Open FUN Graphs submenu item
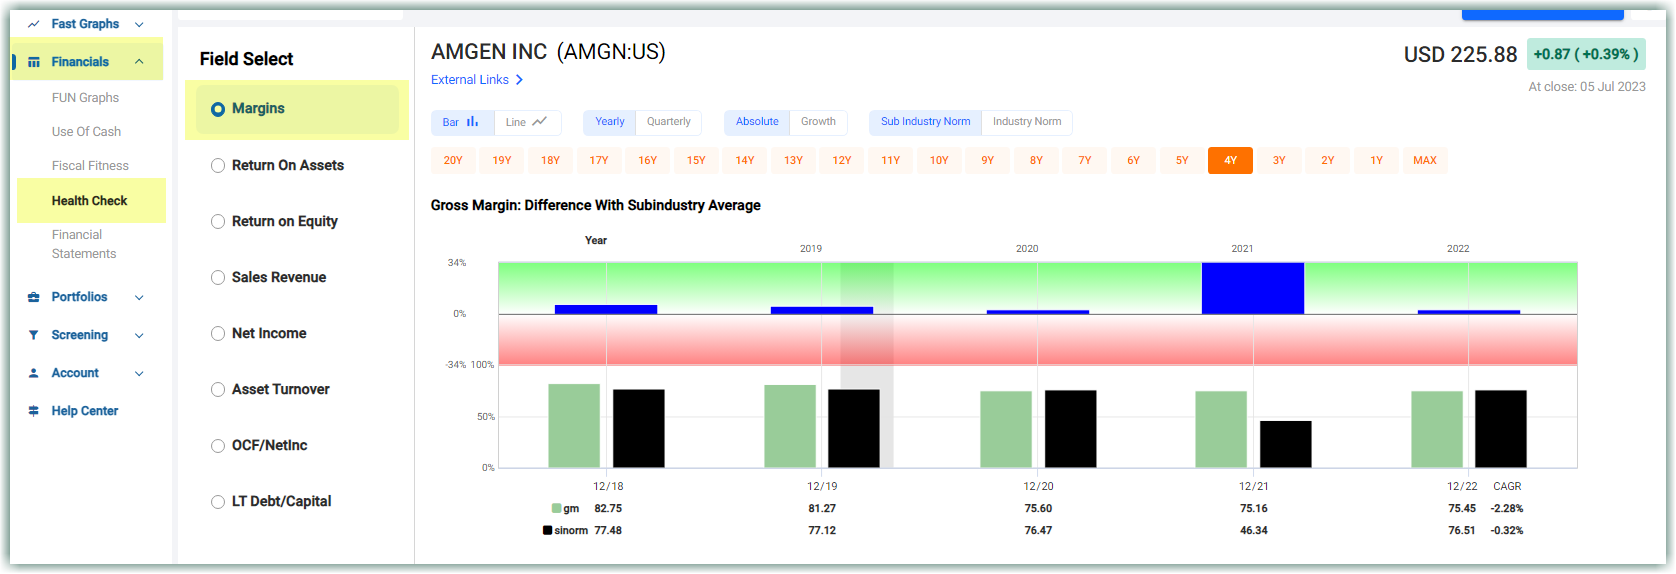 tap(85, 98)
